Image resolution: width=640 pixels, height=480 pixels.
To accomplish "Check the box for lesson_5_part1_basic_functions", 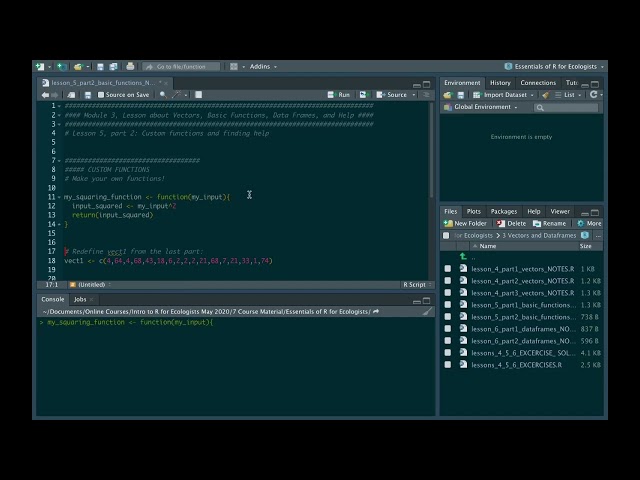I will [x=448, y=304].
